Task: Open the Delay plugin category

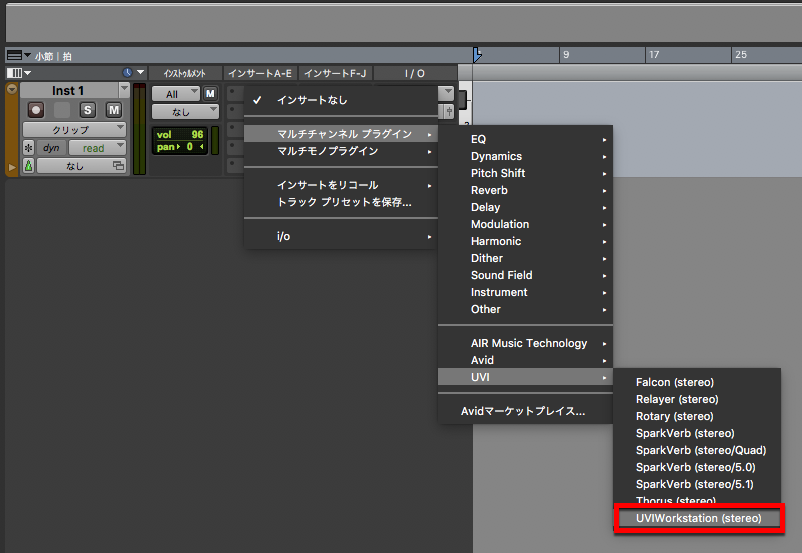Action: tap(525, 207)
